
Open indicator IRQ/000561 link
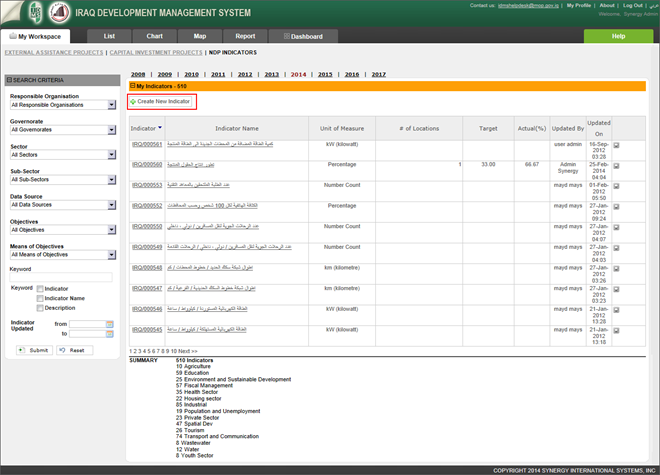147,144
